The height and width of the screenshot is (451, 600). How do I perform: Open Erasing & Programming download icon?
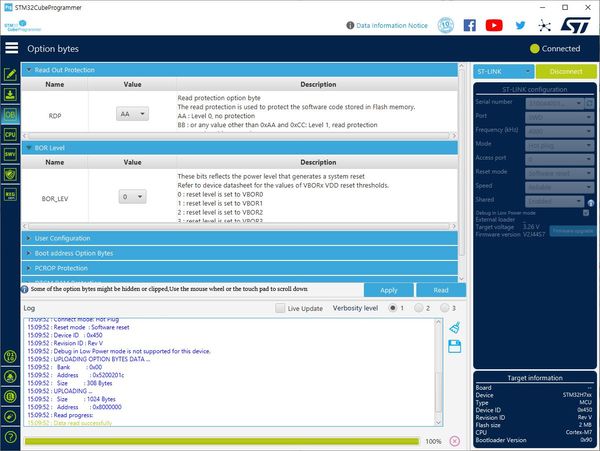pos(10,94)
